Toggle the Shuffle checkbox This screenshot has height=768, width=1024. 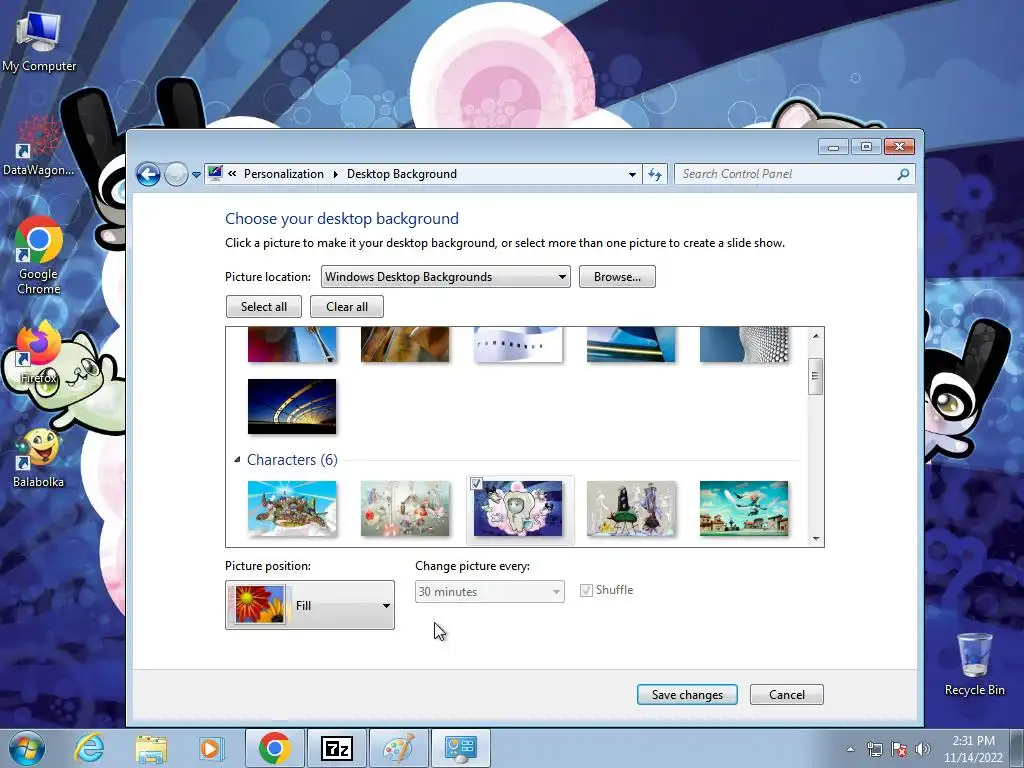coord(586,590)
